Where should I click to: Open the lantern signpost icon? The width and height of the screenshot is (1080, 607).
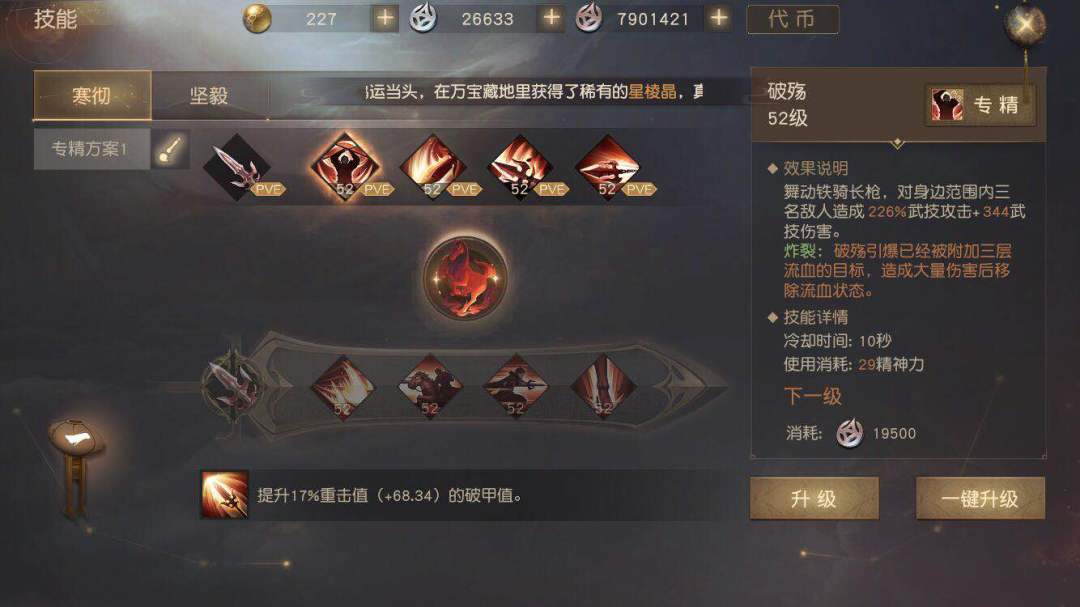(76, 466)
